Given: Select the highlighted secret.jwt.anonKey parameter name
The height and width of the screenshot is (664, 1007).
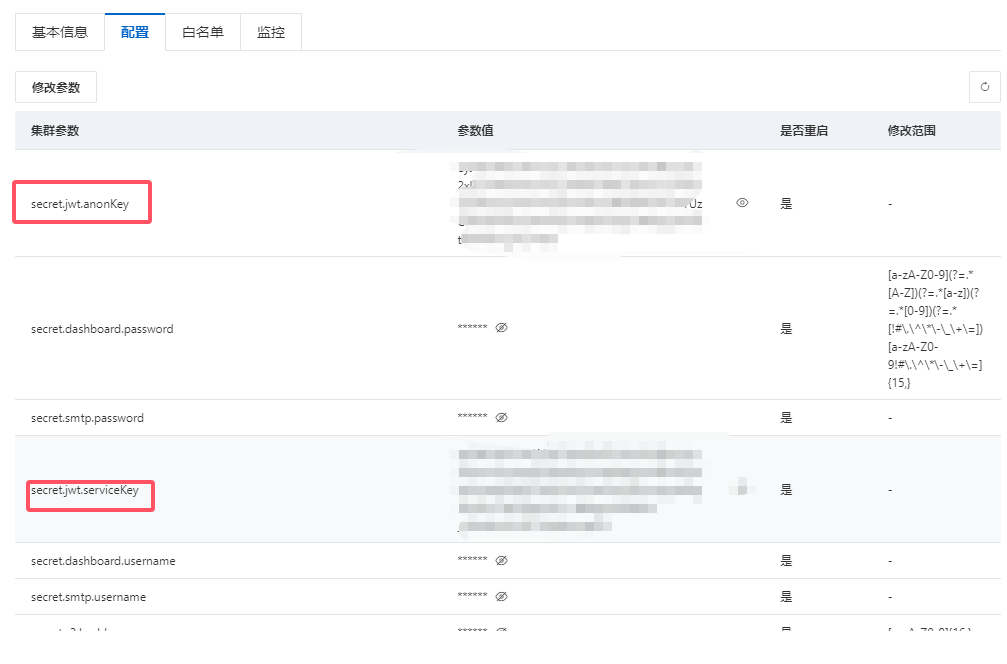Looking at the screenshot, I should (x=80, y=201).
